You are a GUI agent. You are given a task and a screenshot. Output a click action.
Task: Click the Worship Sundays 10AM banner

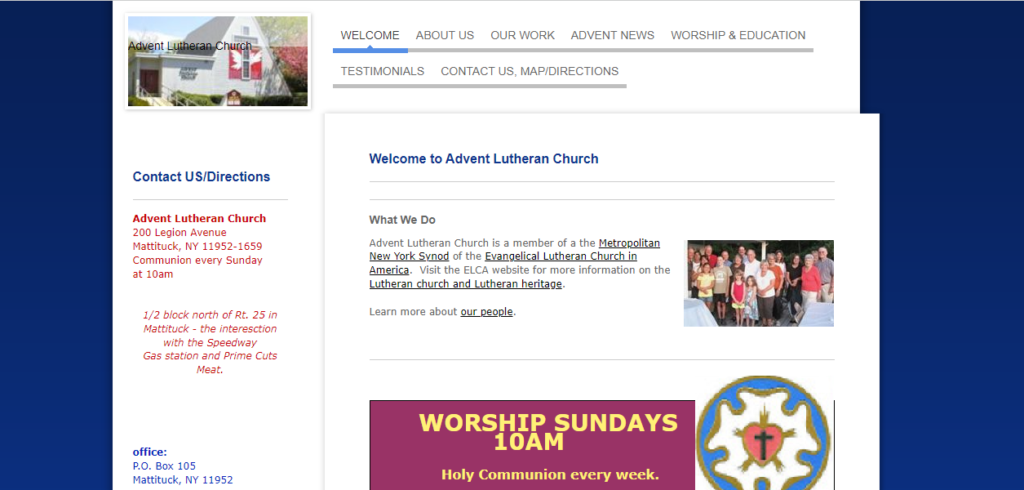tap(531, 445)
